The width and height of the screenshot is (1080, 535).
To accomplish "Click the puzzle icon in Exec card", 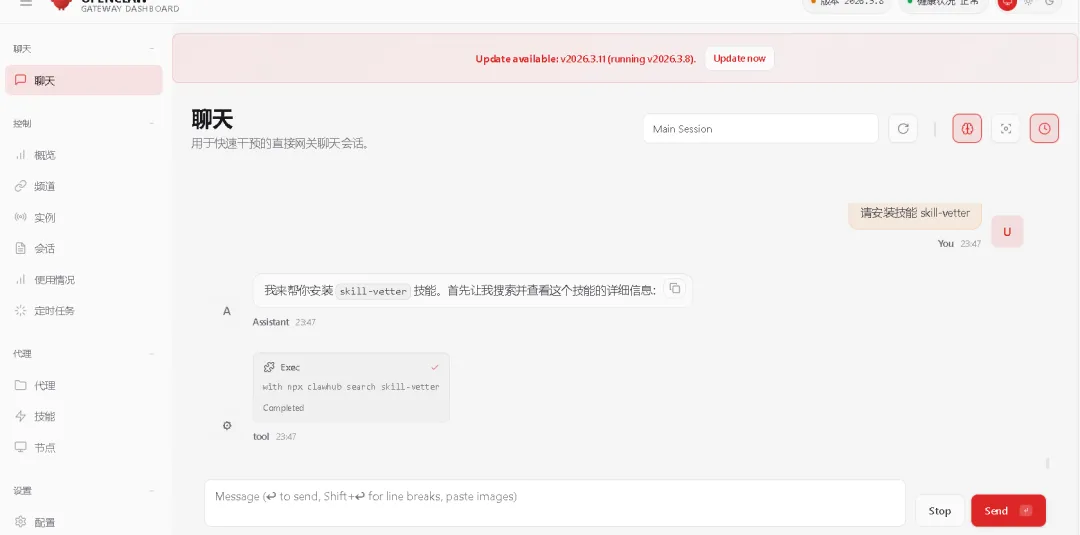I will tap(269, 367).
